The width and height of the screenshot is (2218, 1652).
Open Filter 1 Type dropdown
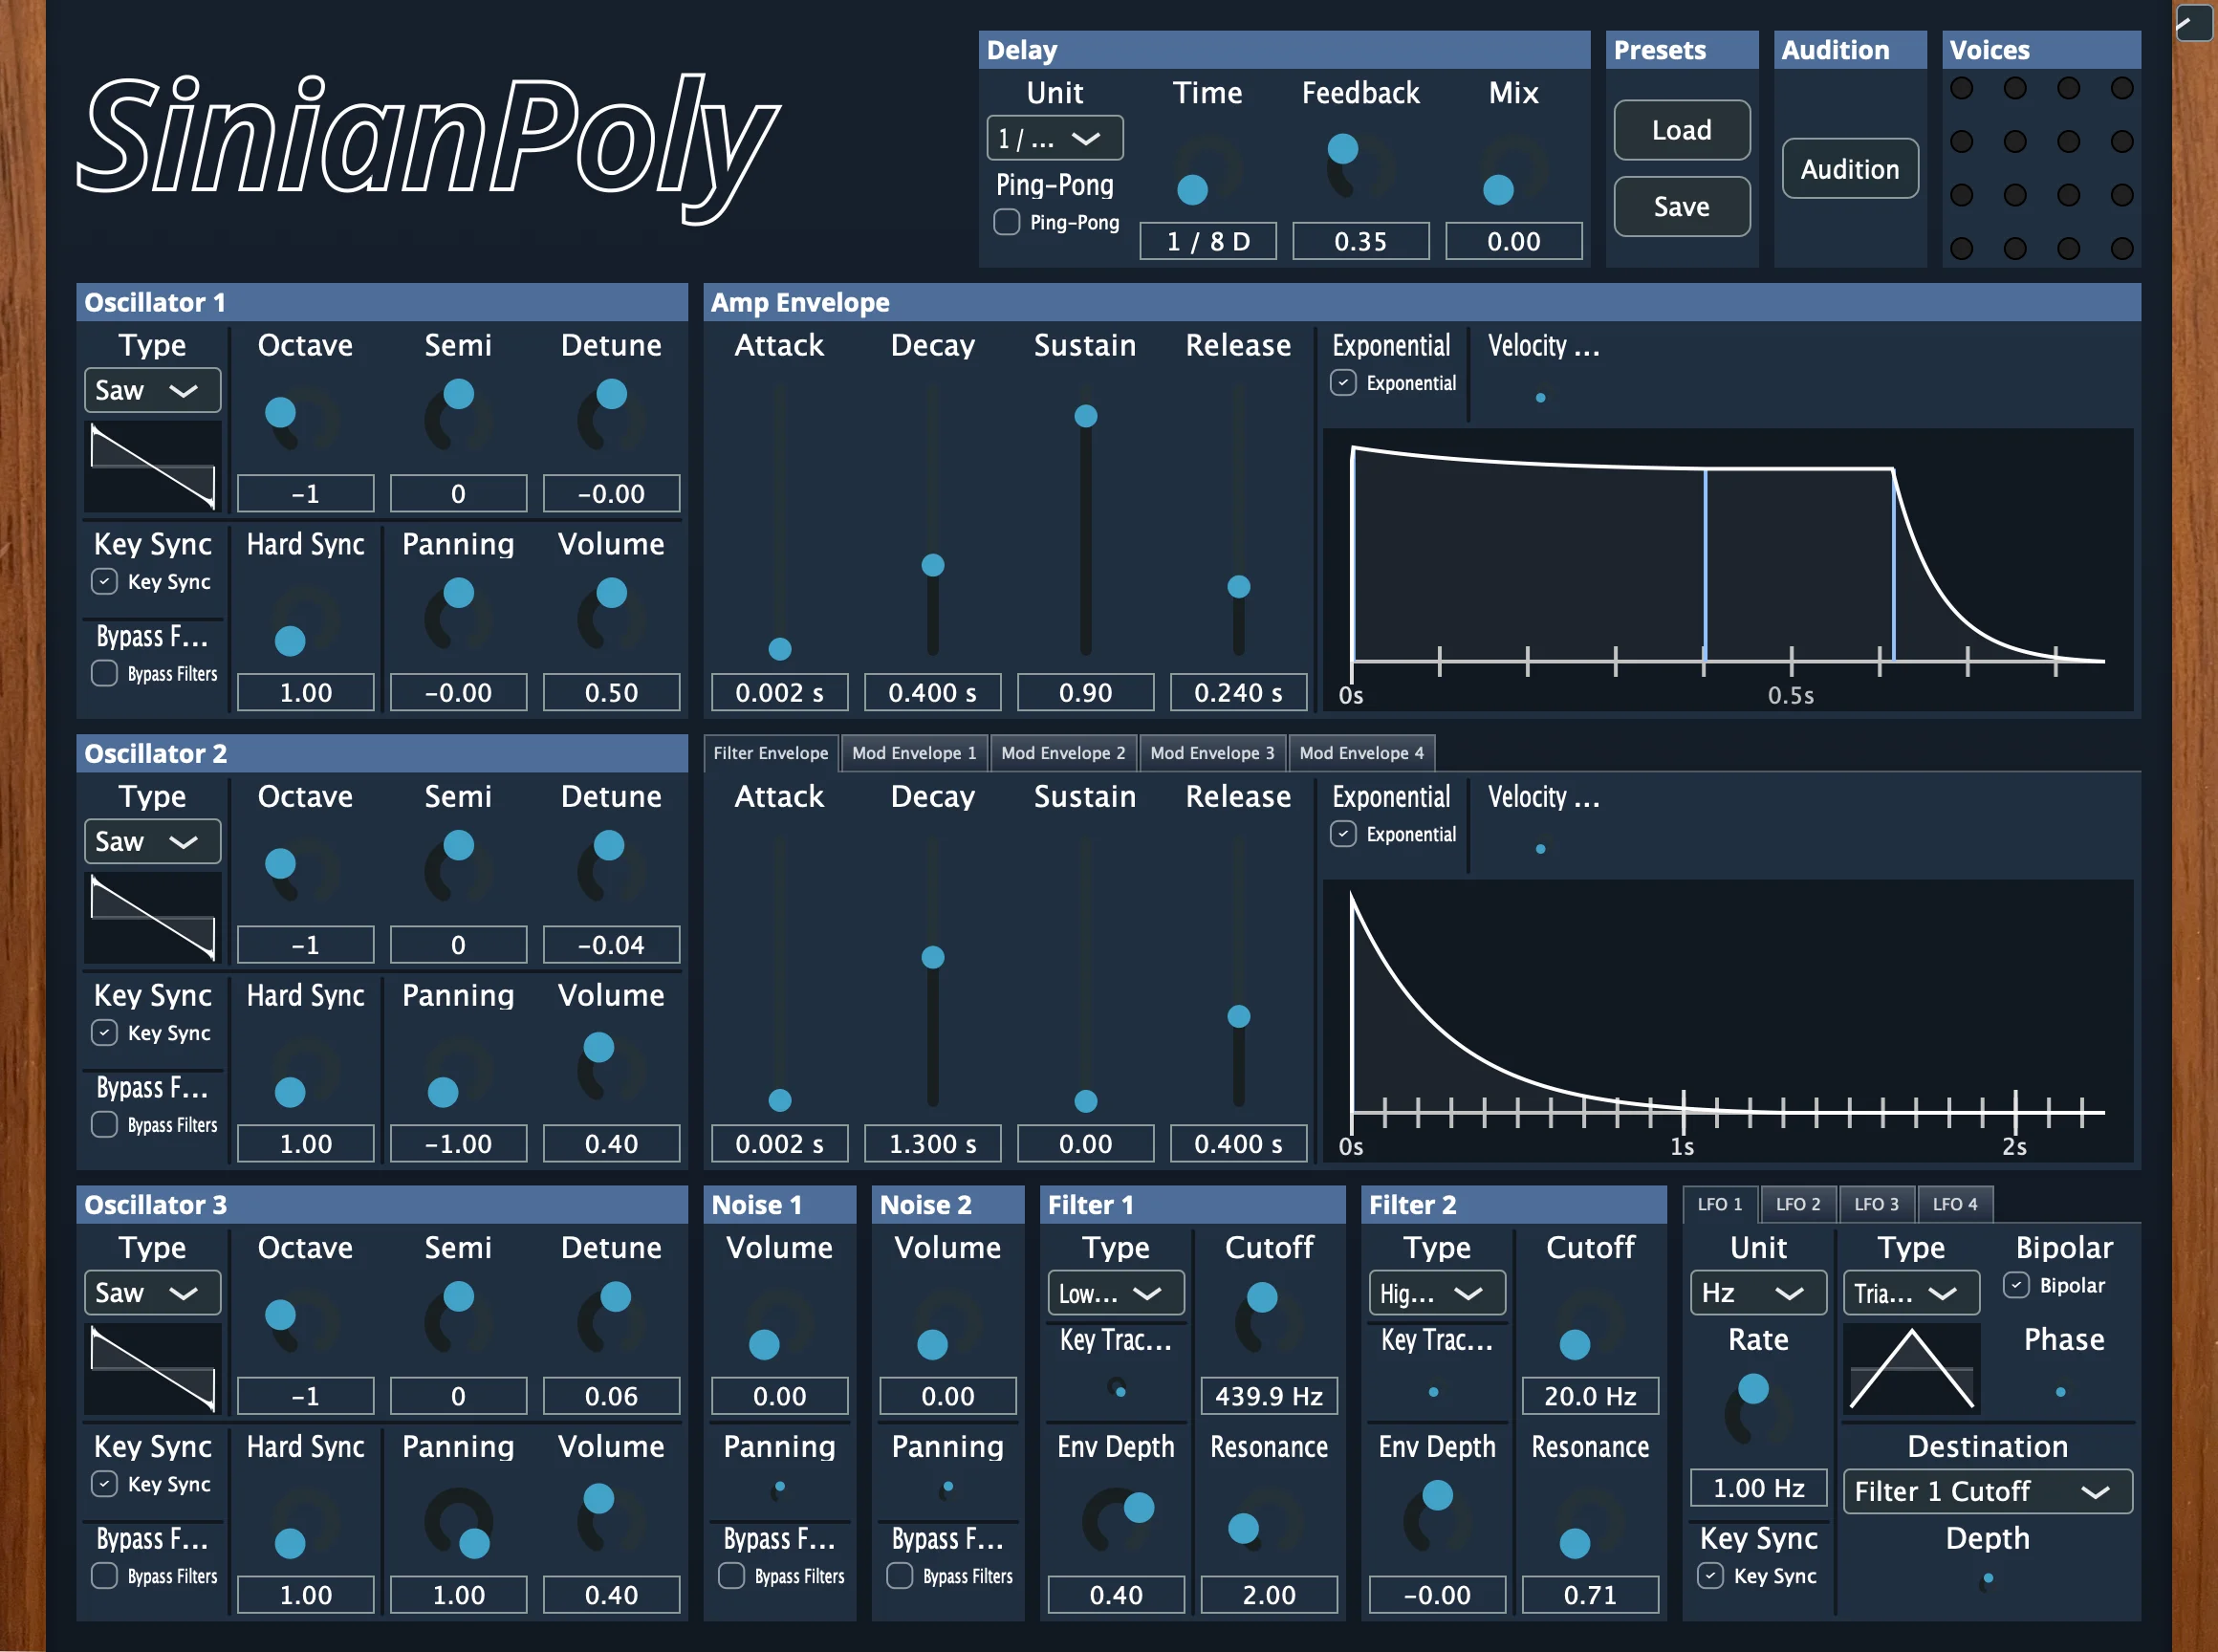[x=1116, y=1293]
